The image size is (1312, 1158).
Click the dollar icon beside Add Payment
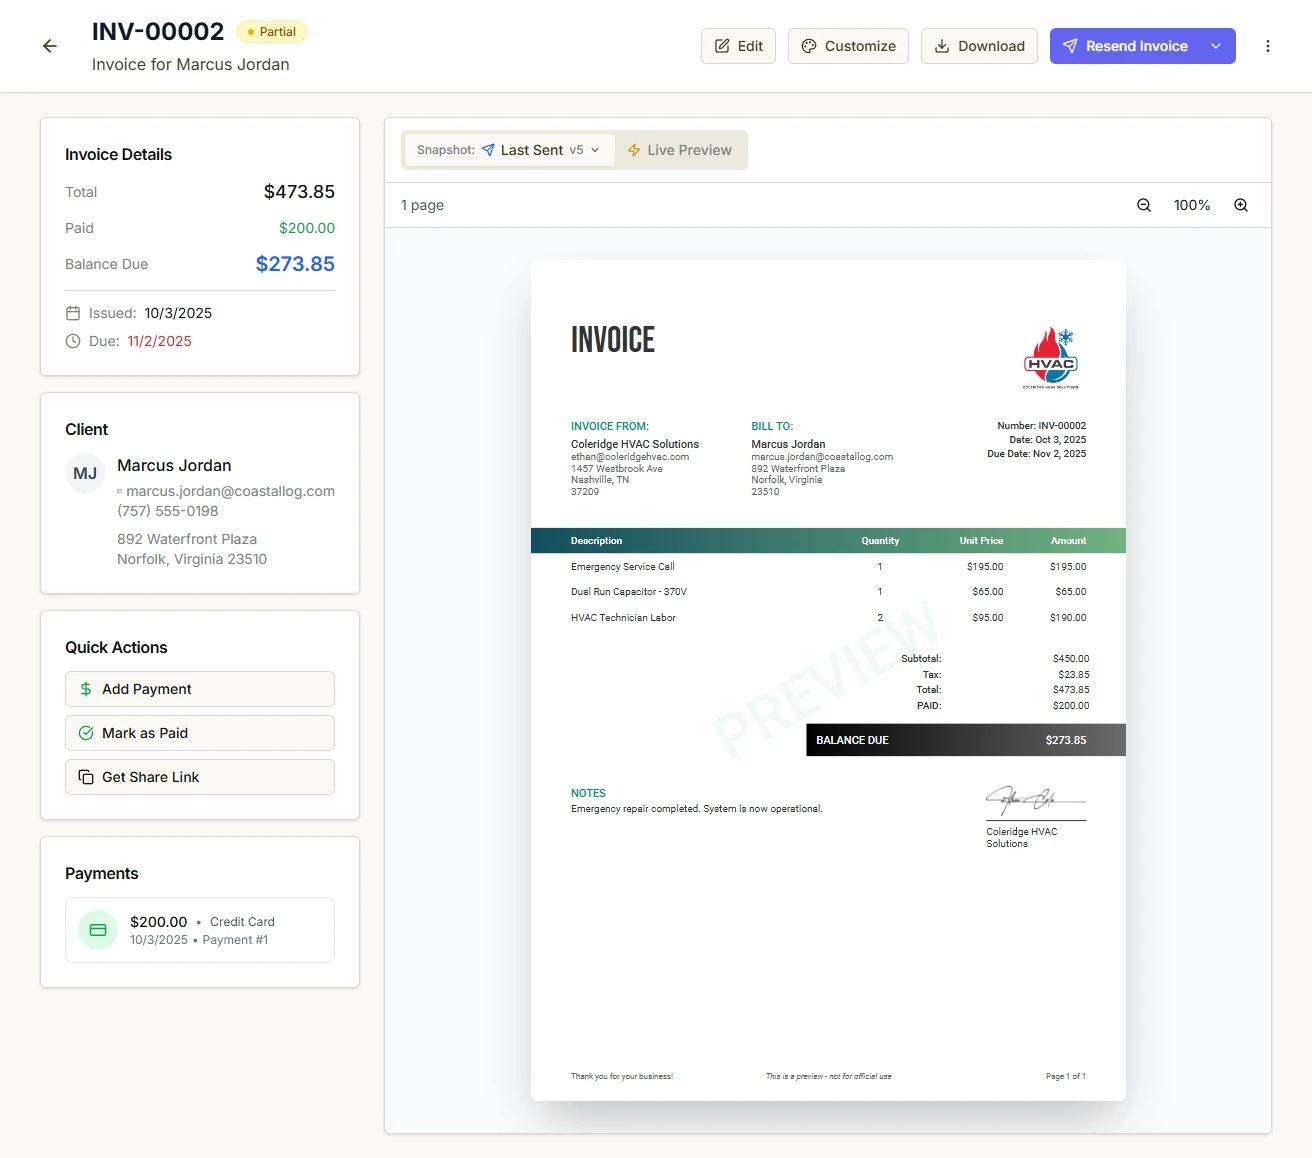tap(84, 689)
